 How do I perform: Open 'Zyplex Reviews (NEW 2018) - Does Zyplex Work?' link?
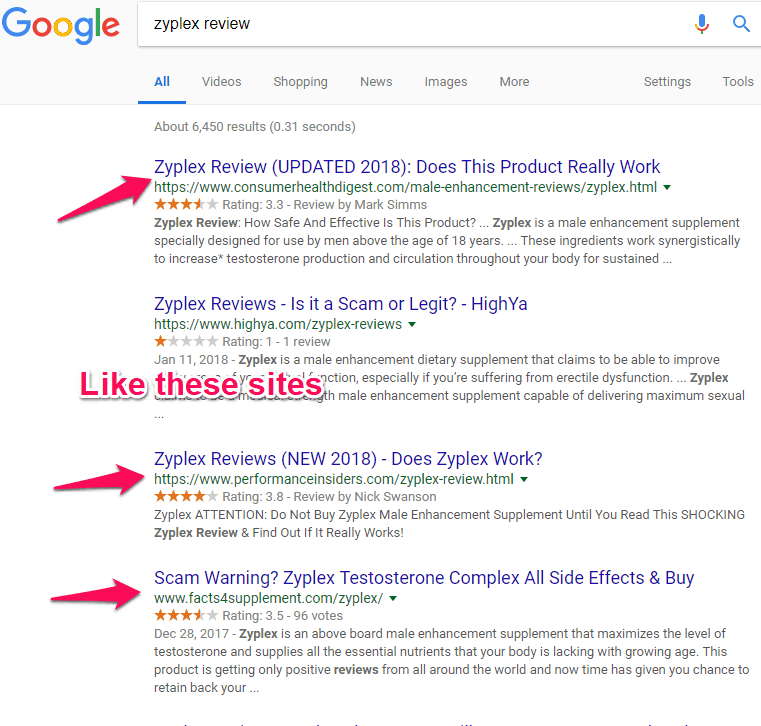pos(348,459)
